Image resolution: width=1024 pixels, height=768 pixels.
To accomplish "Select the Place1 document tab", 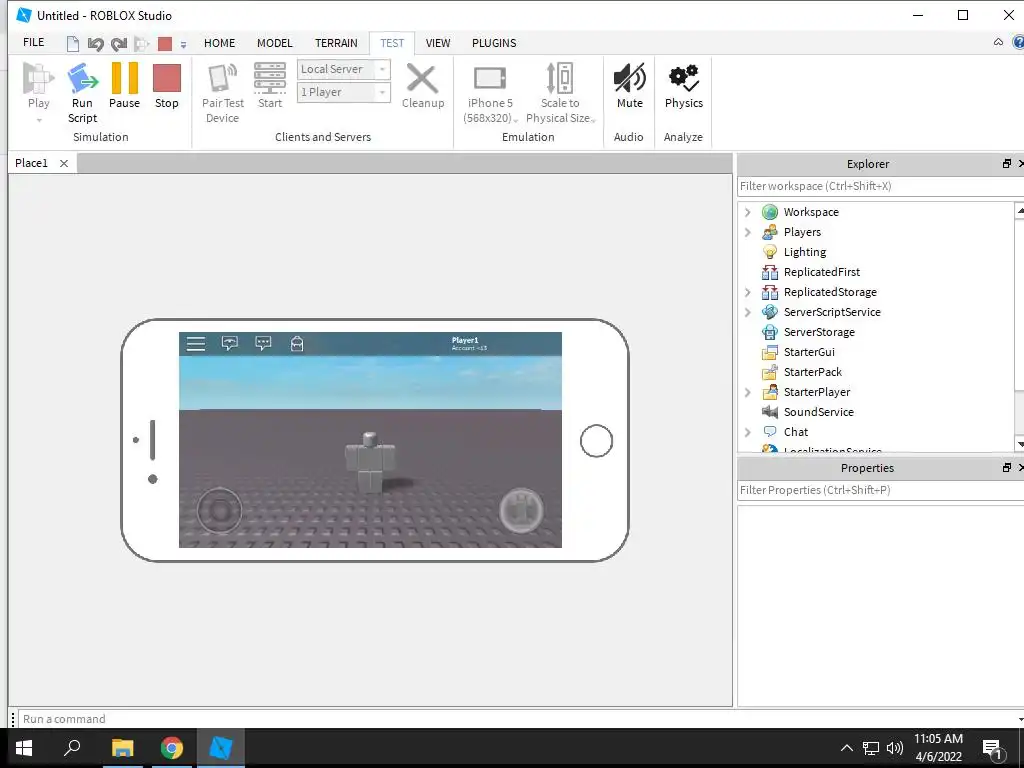I will [31, 163].
